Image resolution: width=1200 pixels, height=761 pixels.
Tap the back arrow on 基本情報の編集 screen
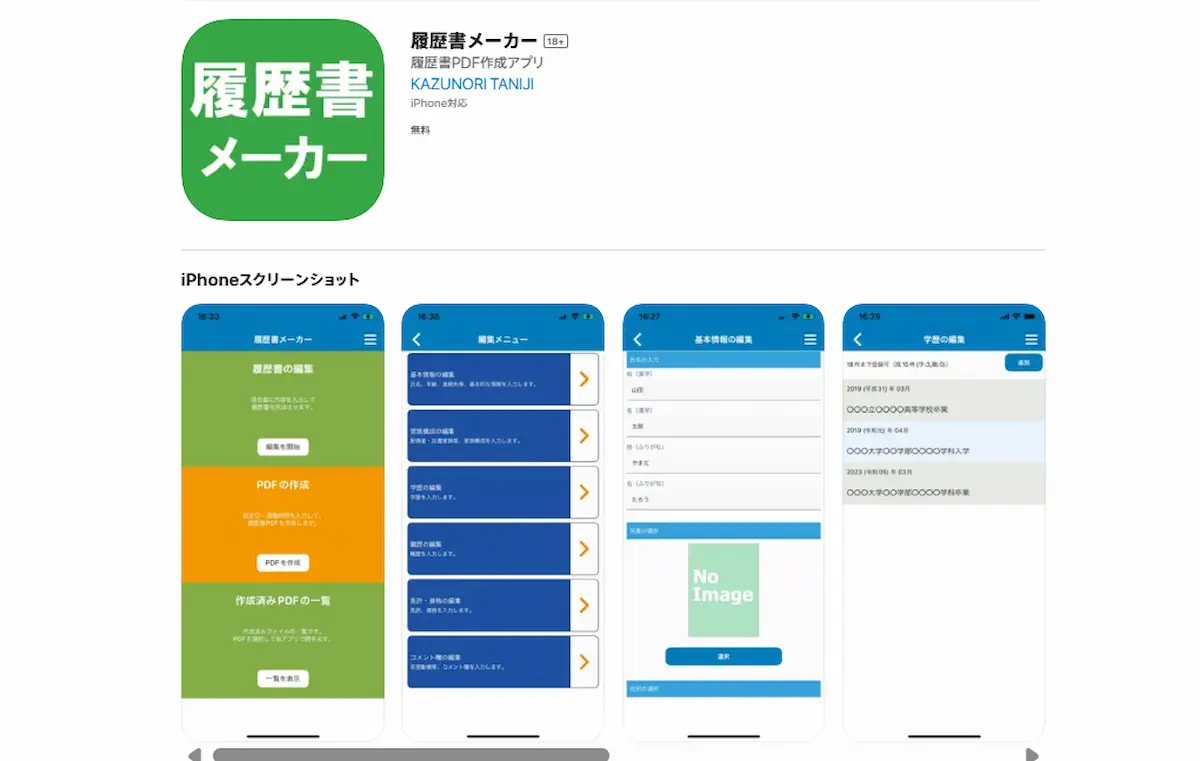click(x=636, y=338)
